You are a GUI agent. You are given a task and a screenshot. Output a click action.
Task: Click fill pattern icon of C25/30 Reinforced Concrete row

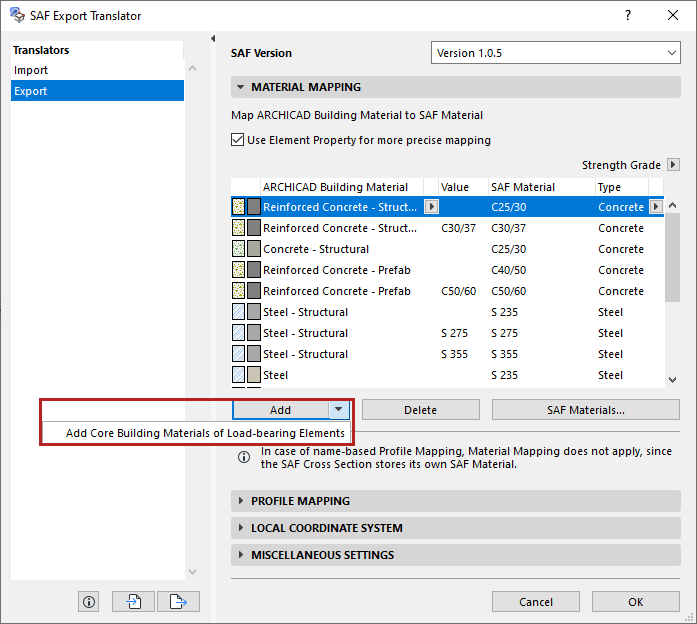point(239,207)
